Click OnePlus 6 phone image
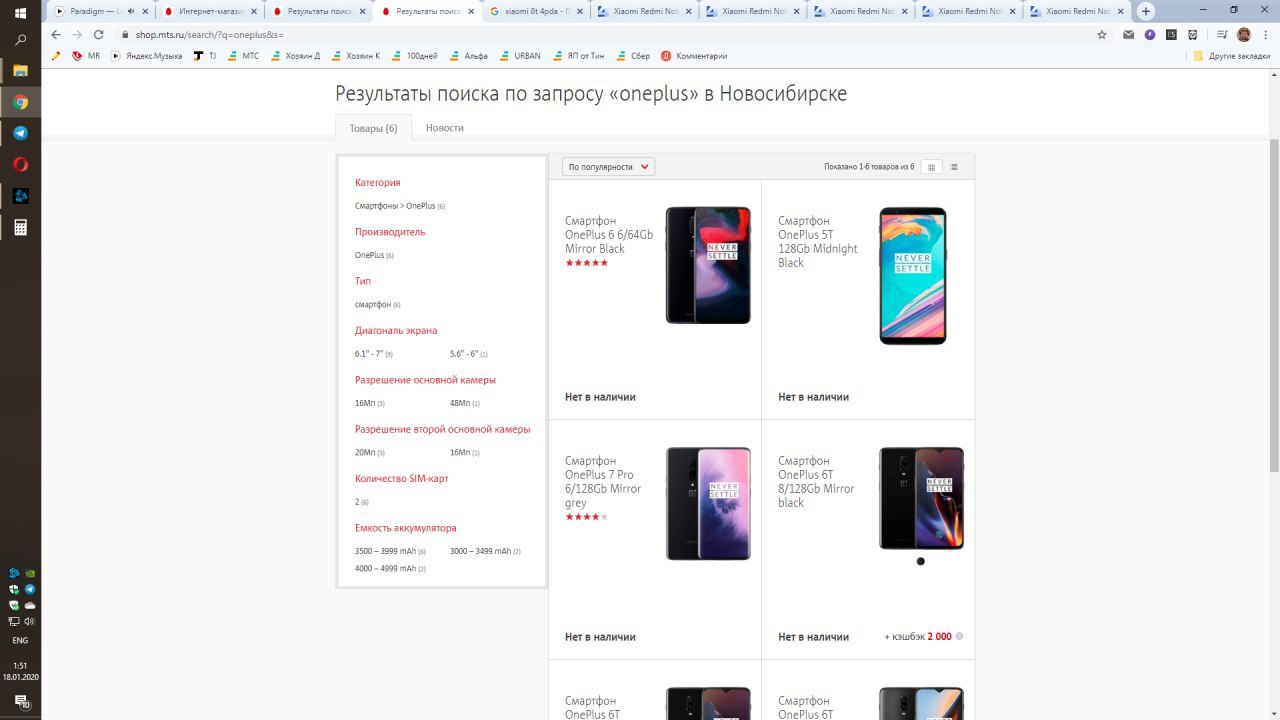The height and width of the screenshot is (720, 1280). [708, 265]
